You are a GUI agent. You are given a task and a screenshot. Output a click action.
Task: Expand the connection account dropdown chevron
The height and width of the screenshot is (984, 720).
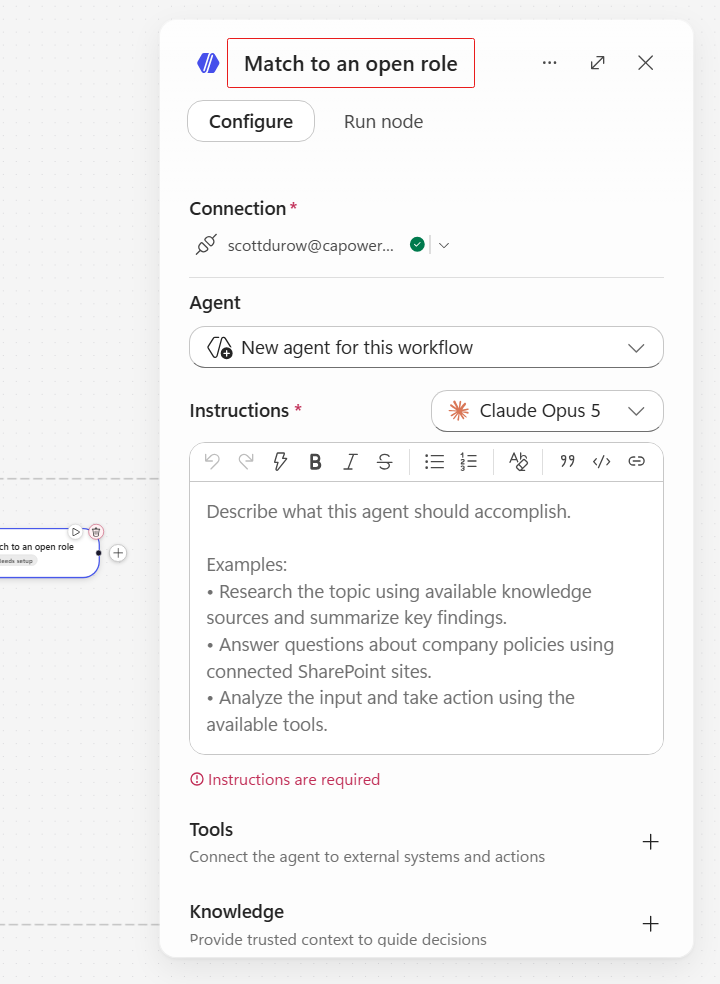point(444,245)
